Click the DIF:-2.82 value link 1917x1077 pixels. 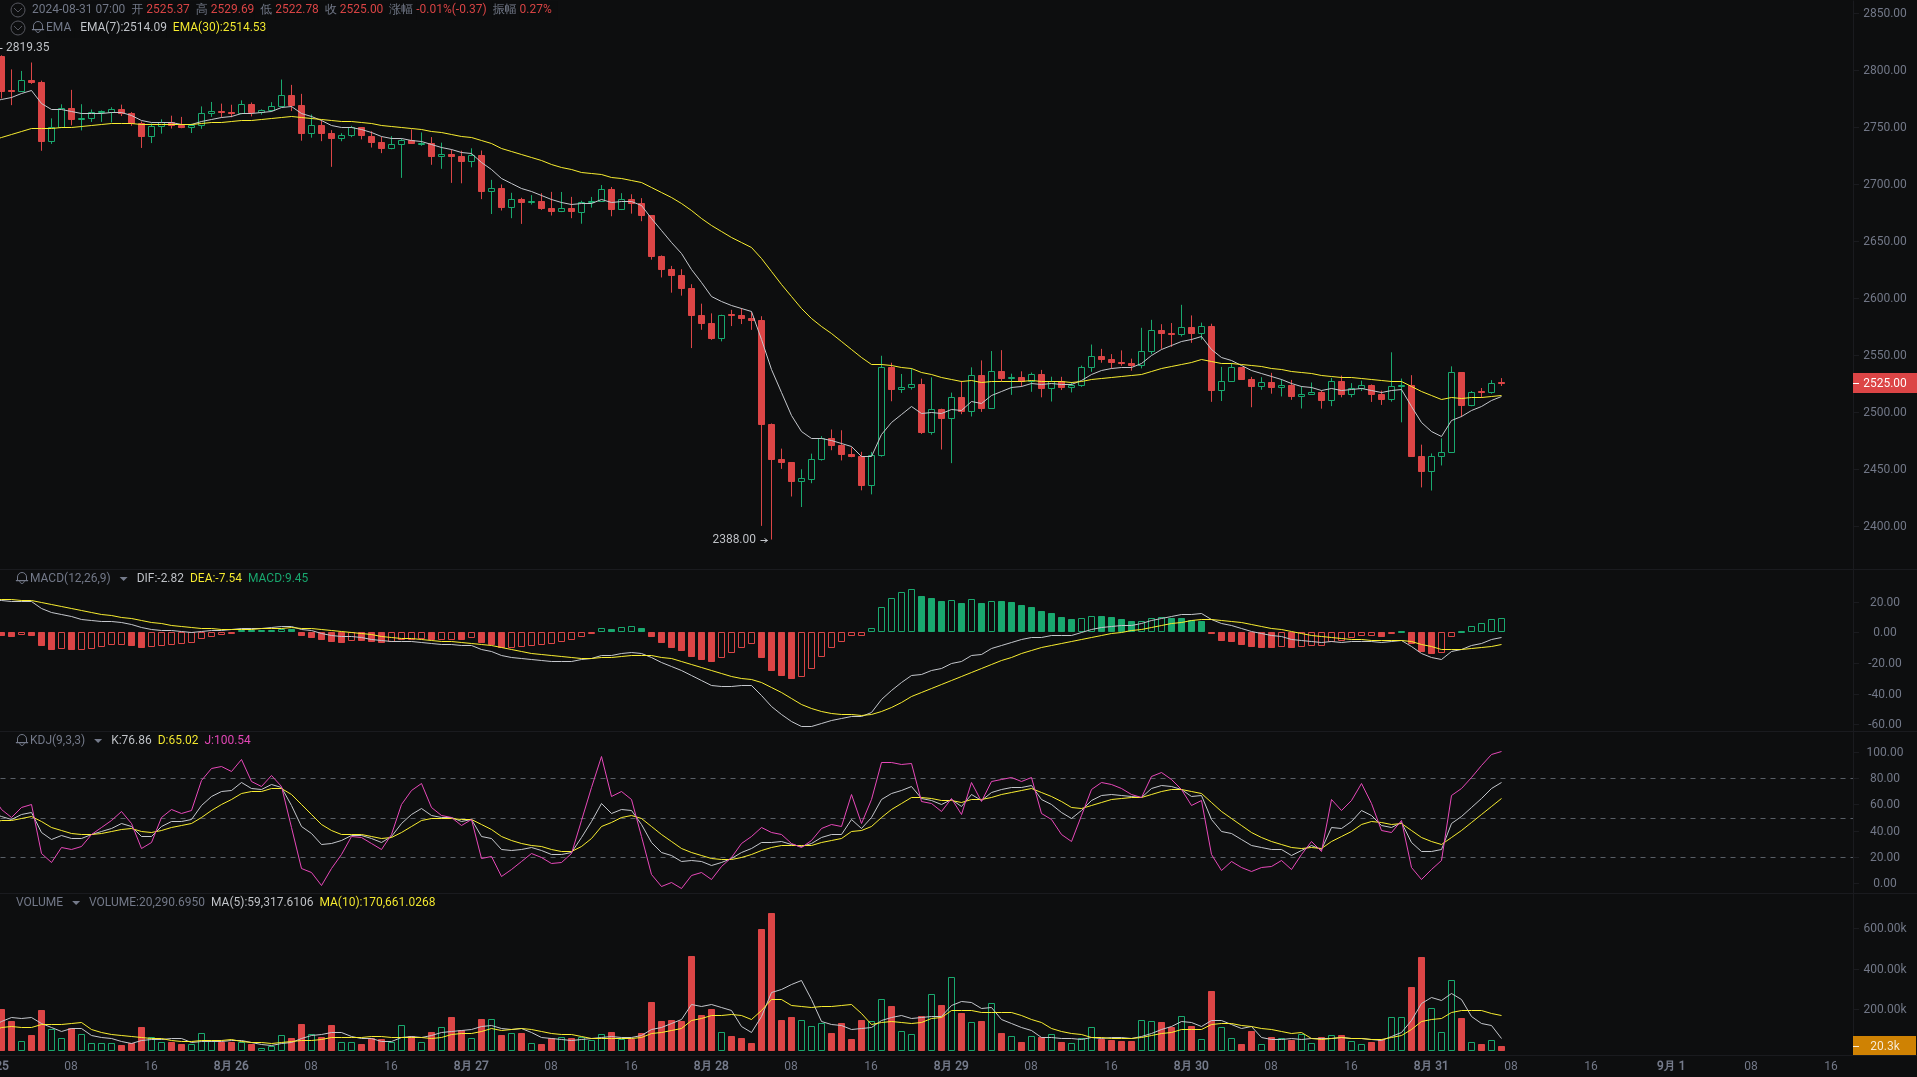160,578
